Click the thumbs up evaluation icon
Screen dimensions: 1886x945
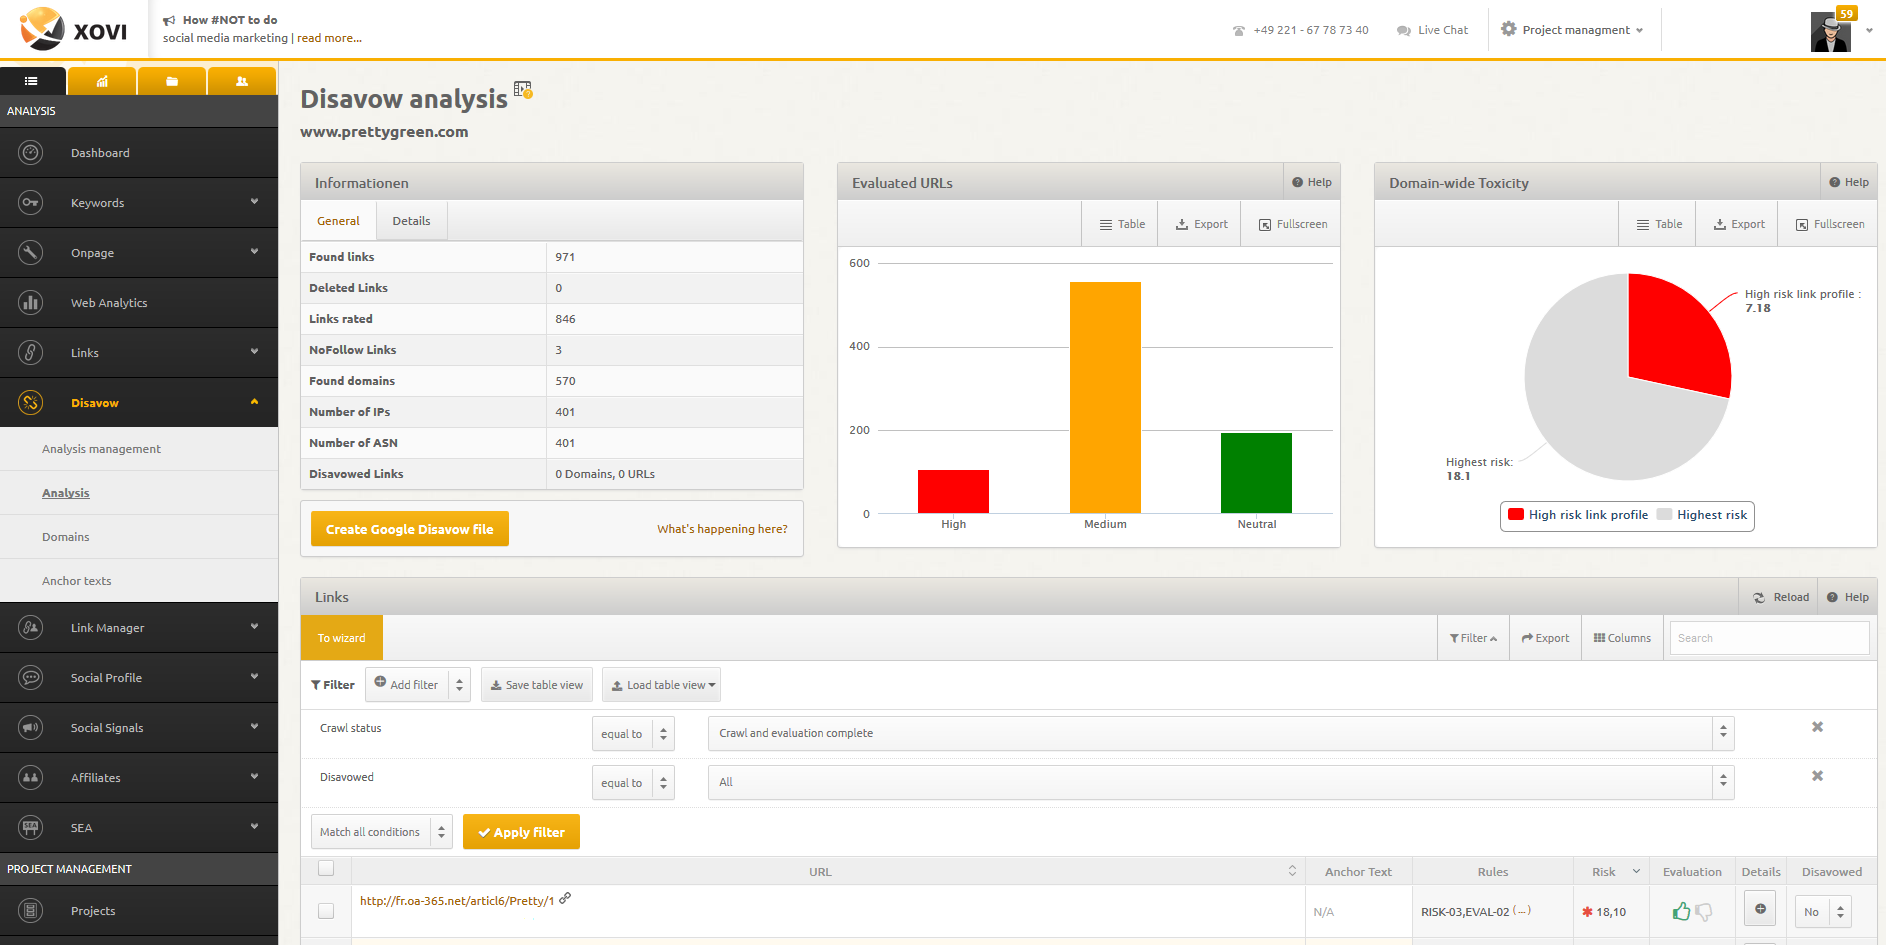(1681, 911)
